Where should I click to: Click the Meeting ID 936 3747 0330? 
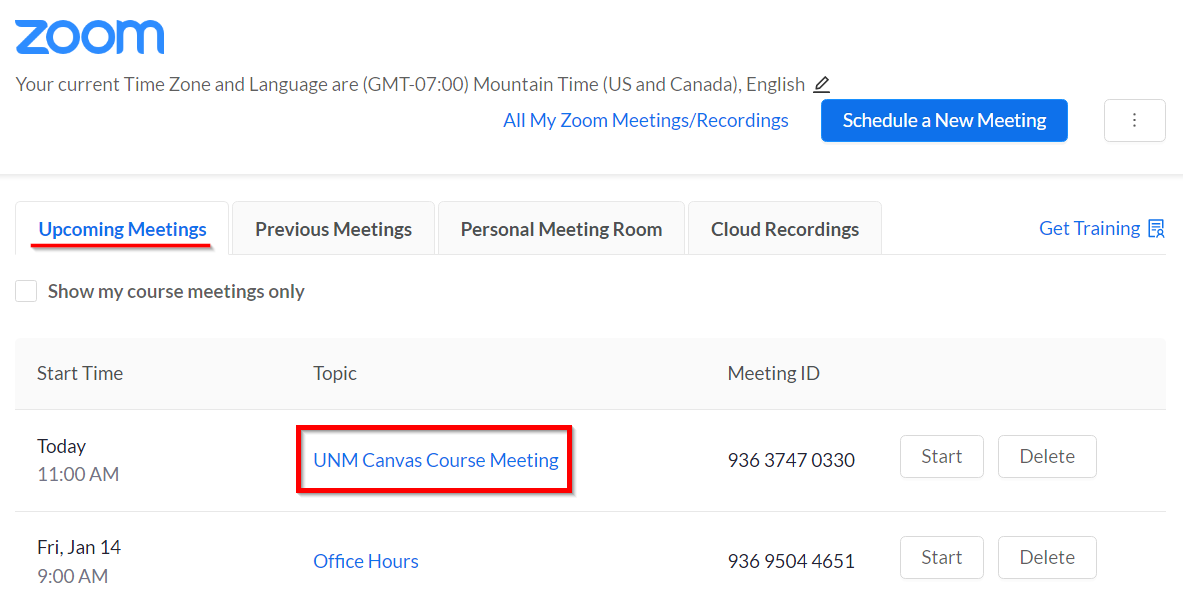(791, 460)
